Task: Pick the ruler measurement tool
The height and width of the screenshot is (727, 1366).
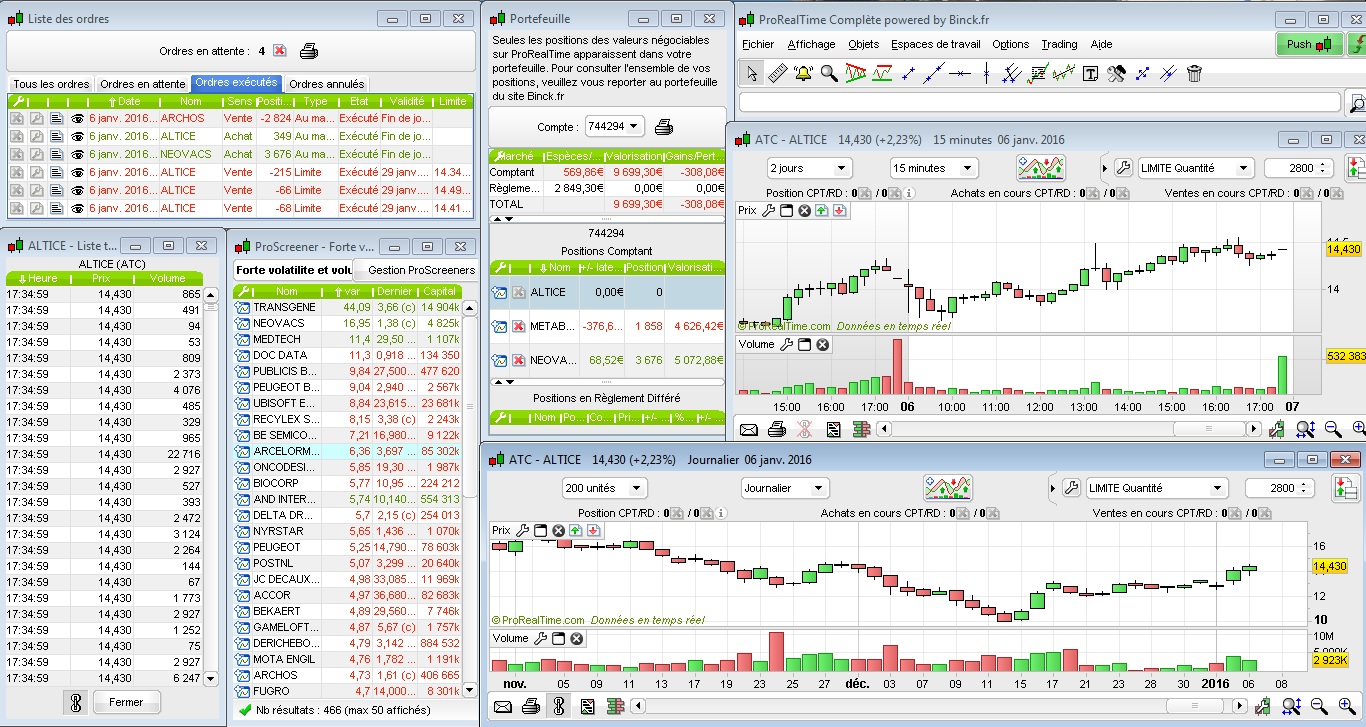Action: pyautogui.click(x=777, y=73)
